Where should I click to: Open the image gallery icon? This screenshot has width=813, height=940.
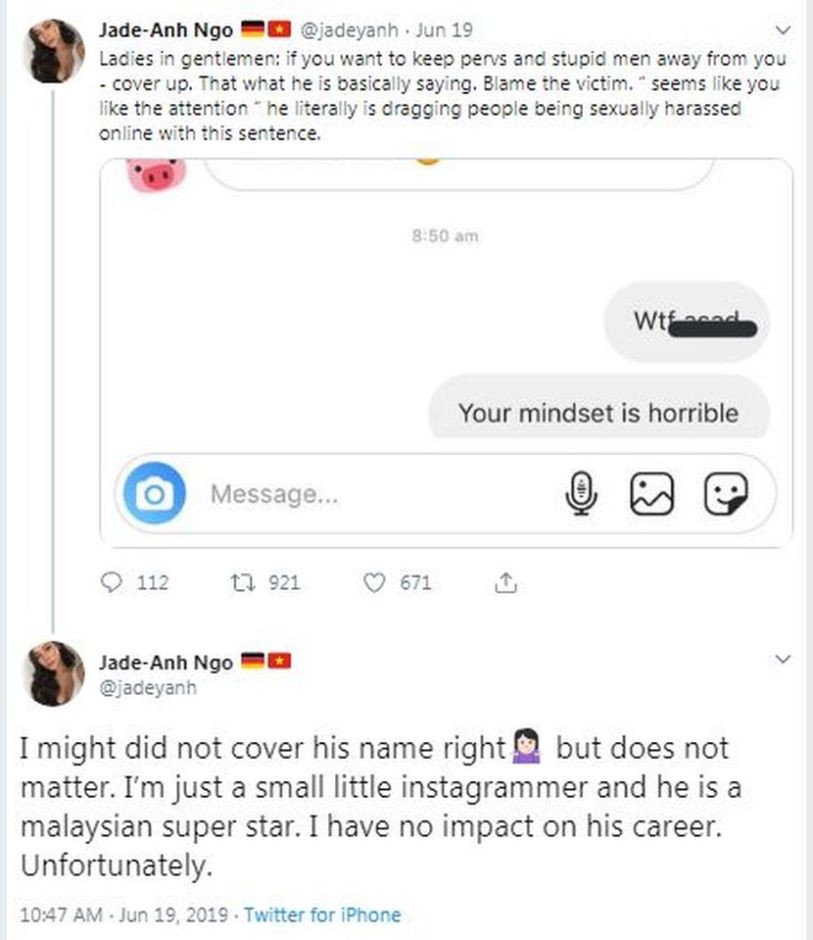click(650, 494)
